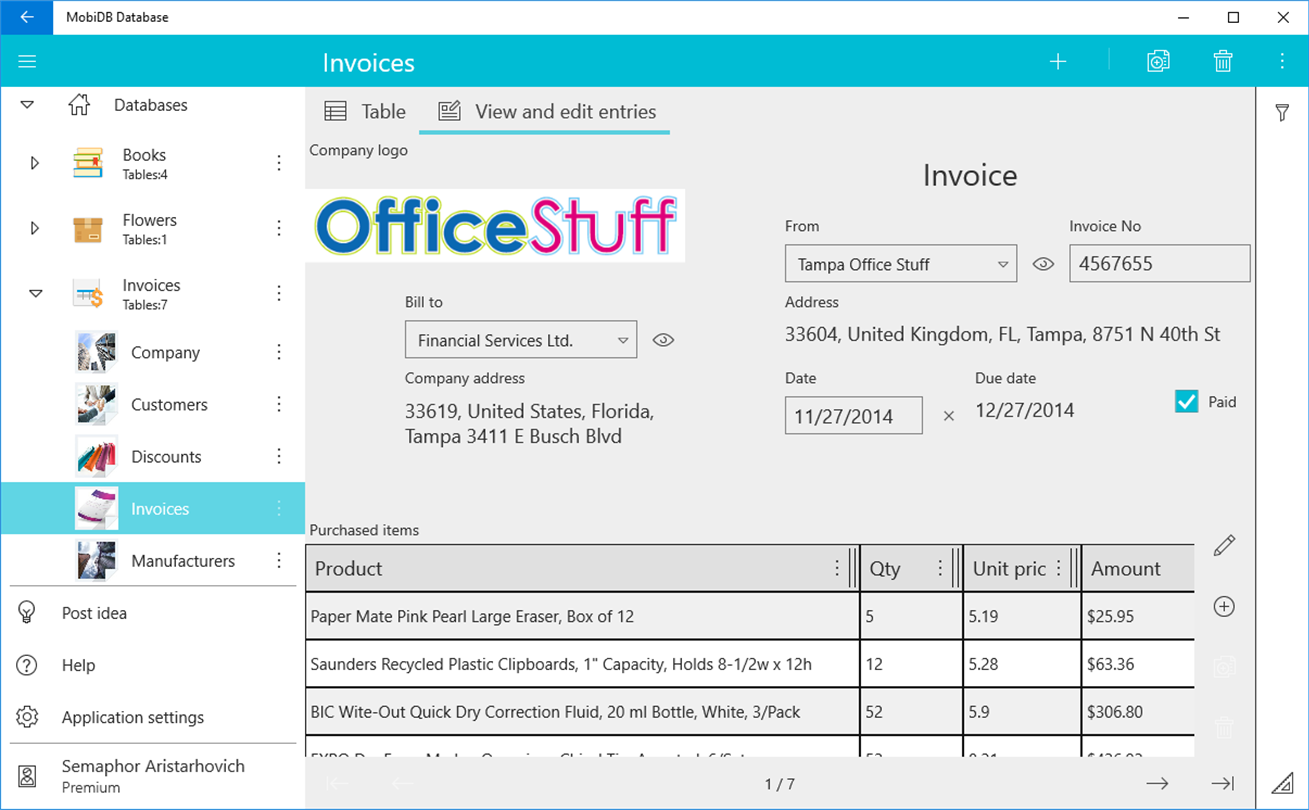The height and width of the screenshot is (810, 1309).
Task: Maximize the MobiDB Database window
Action: 1234,17
